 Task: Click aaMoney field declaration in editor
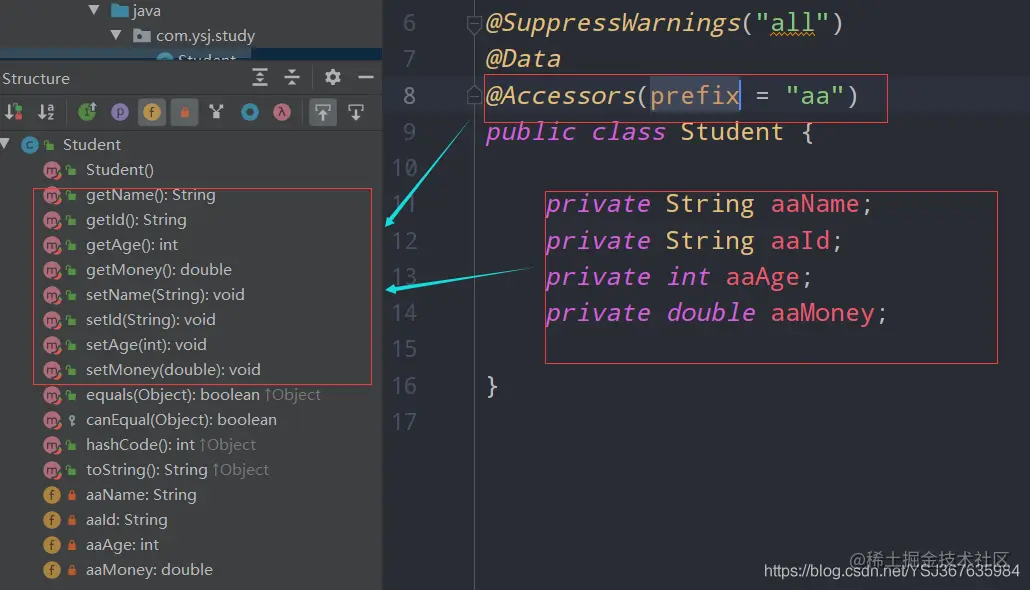pos(822,313)
